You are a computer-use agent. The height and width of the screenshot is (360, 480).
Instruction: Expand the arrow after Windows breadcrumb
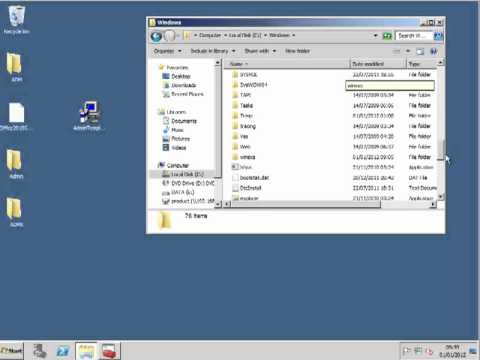click(294, 35)
